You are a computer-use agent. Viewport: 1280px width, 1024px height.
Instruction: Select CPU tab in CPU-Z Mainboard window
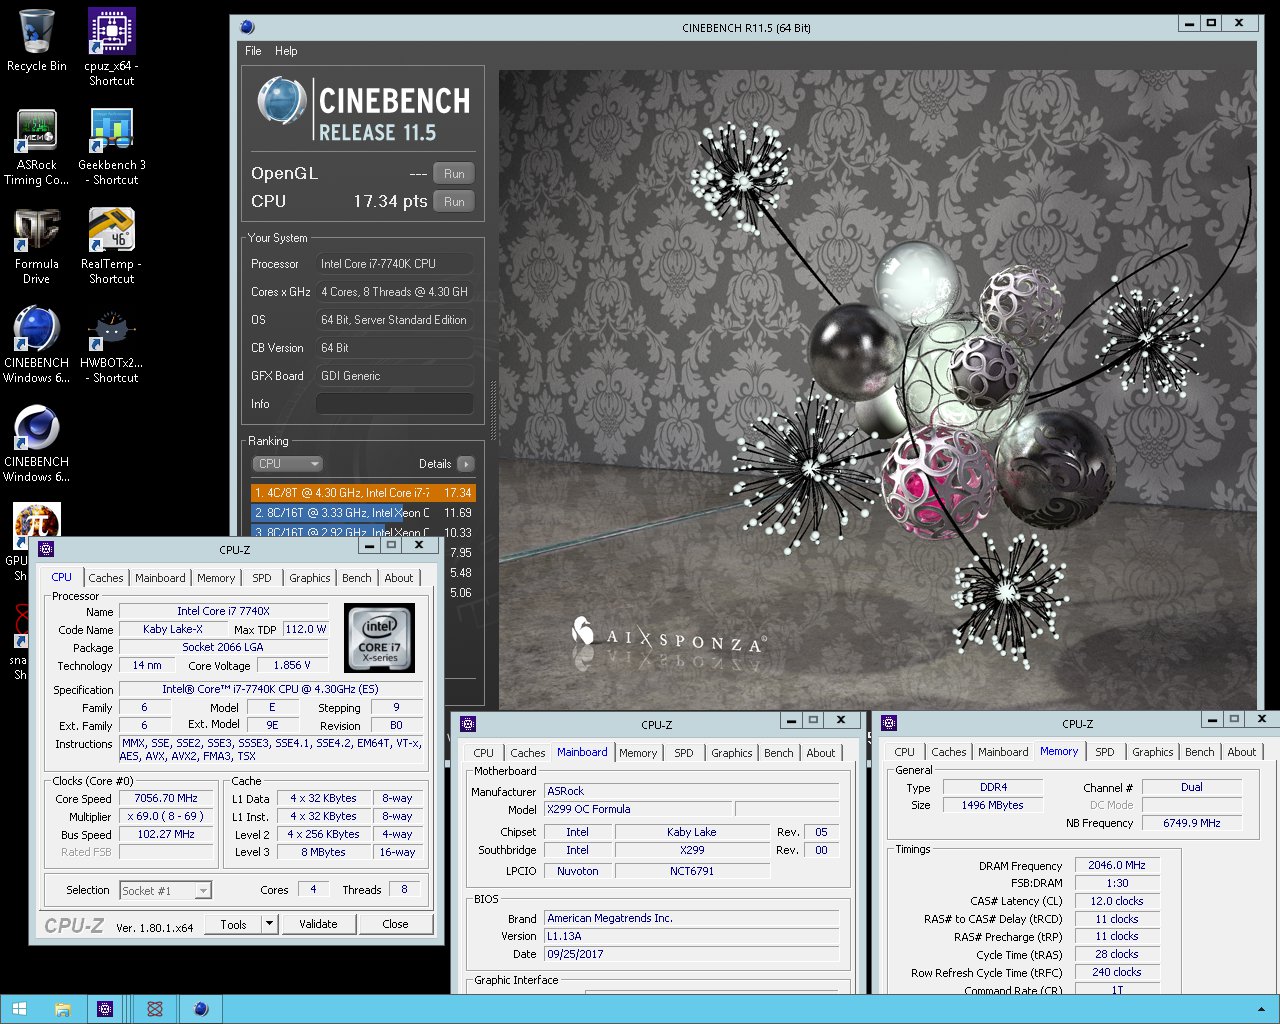point(484,753)
